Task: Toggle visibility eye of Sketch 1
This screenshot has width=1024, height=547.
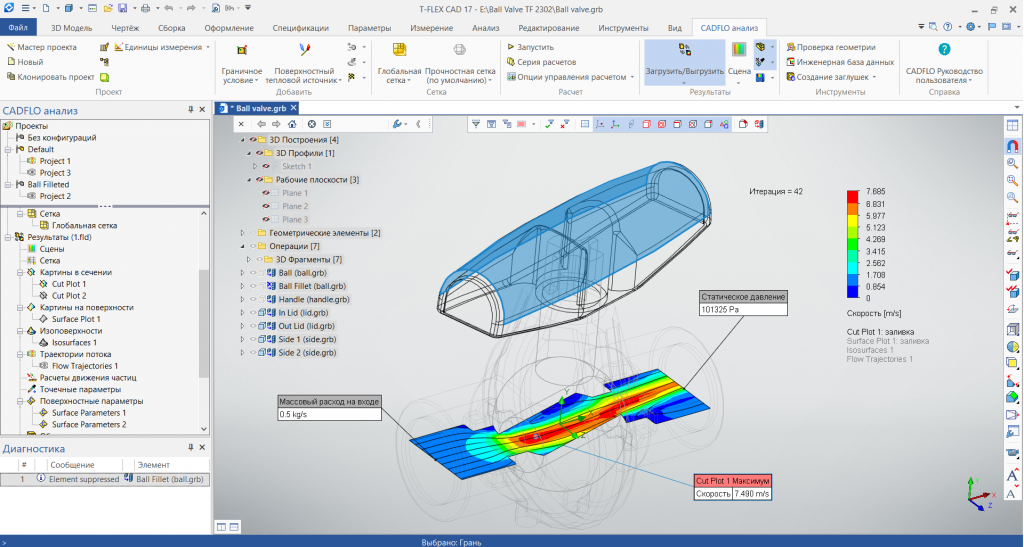Action: tap(267, 166)
